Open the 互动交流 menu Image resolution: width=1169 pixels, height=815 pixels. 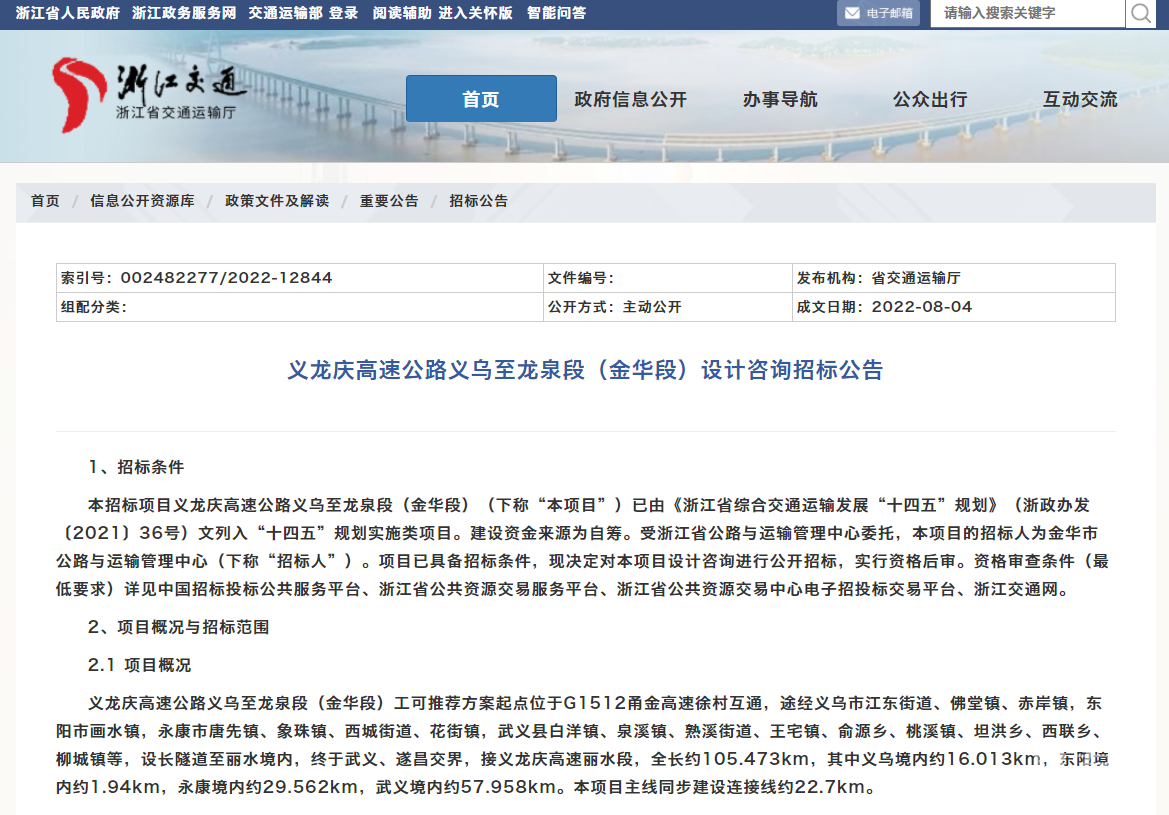[1080, 99]
